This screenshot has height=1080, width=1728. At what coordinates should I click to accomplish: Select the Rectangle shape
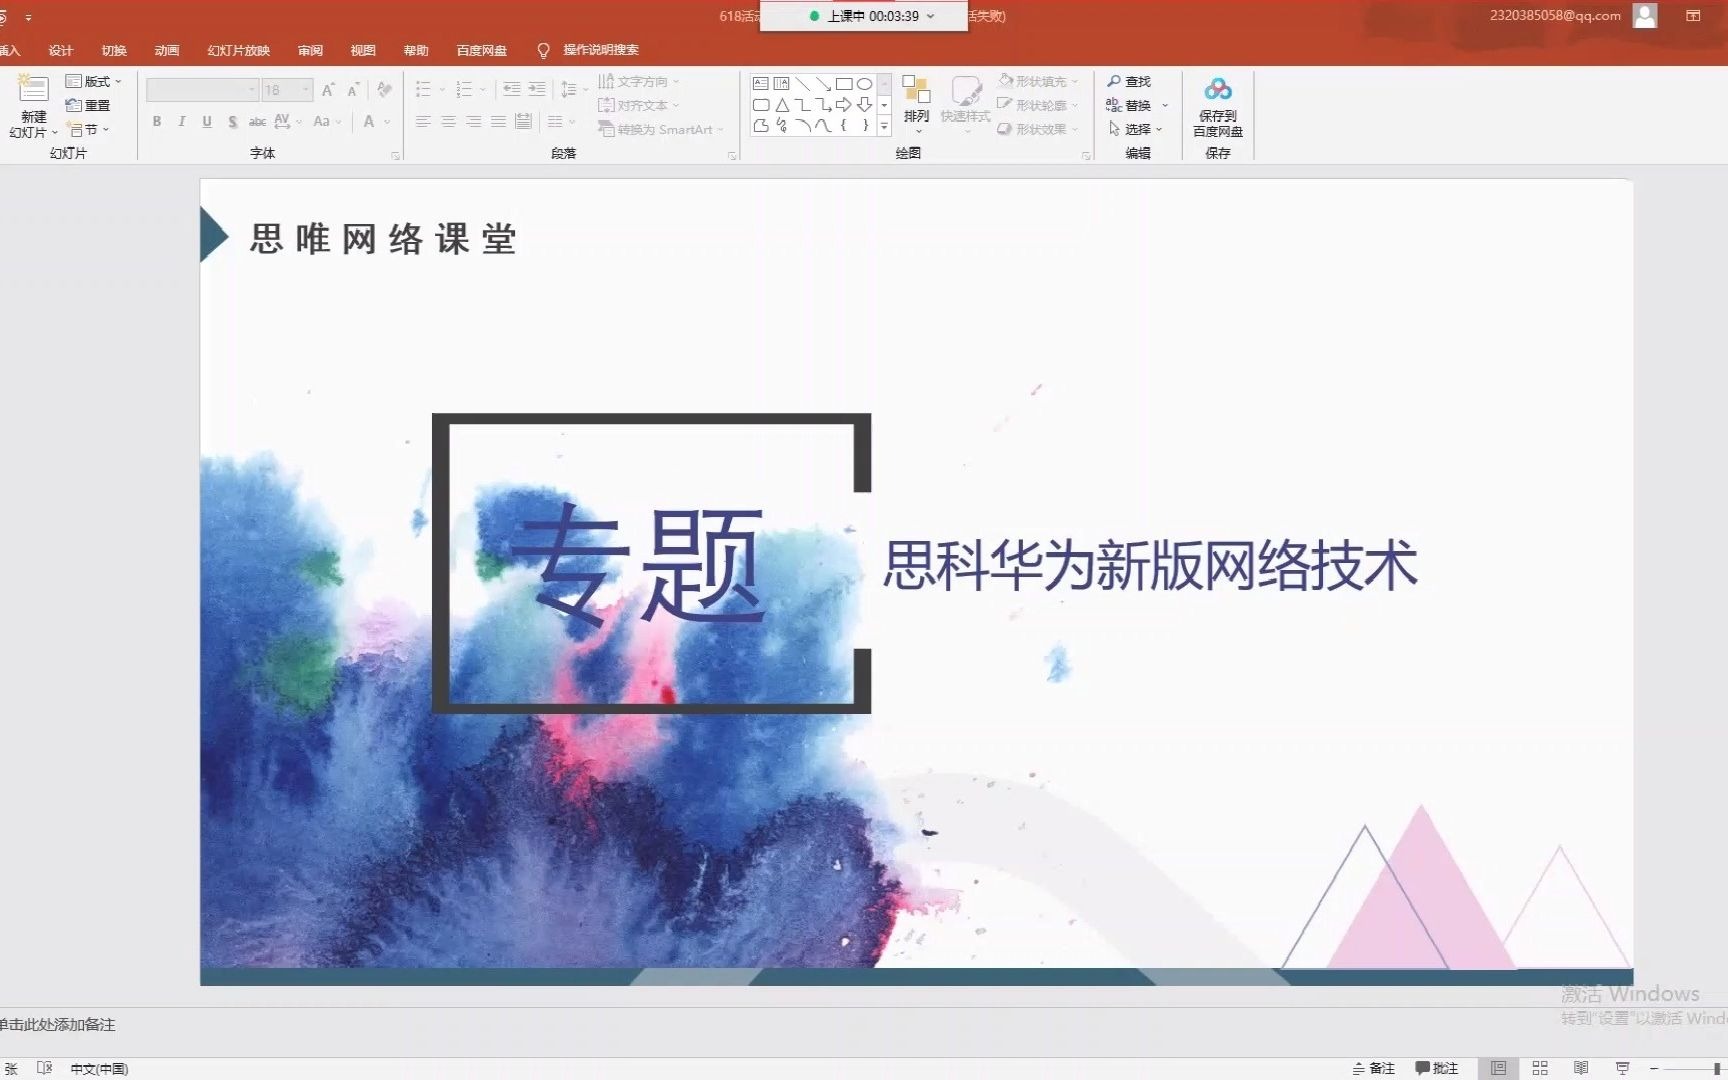[844, 84]
